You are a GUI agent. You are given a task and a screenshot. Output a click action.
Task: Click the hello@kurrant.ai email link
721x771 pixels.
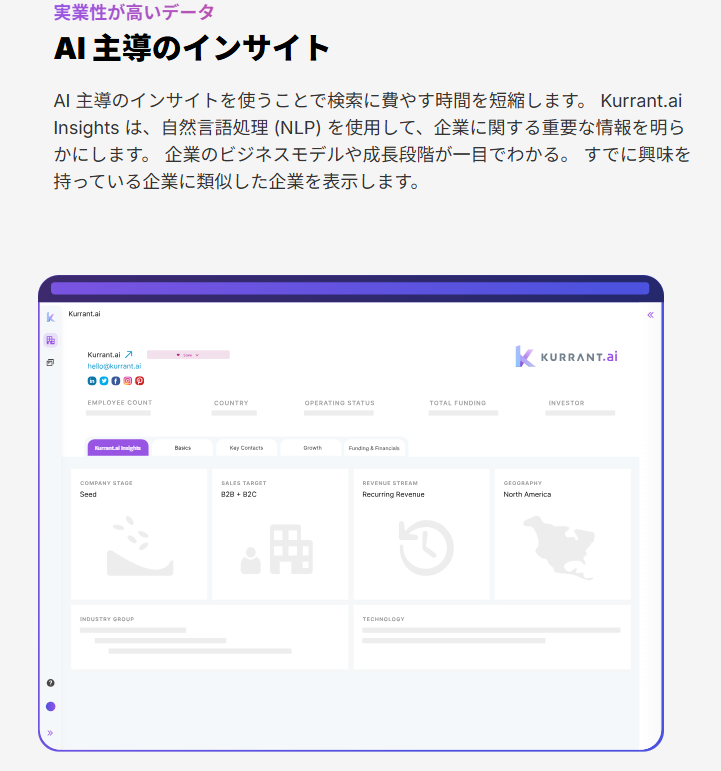tap(115, 366)
